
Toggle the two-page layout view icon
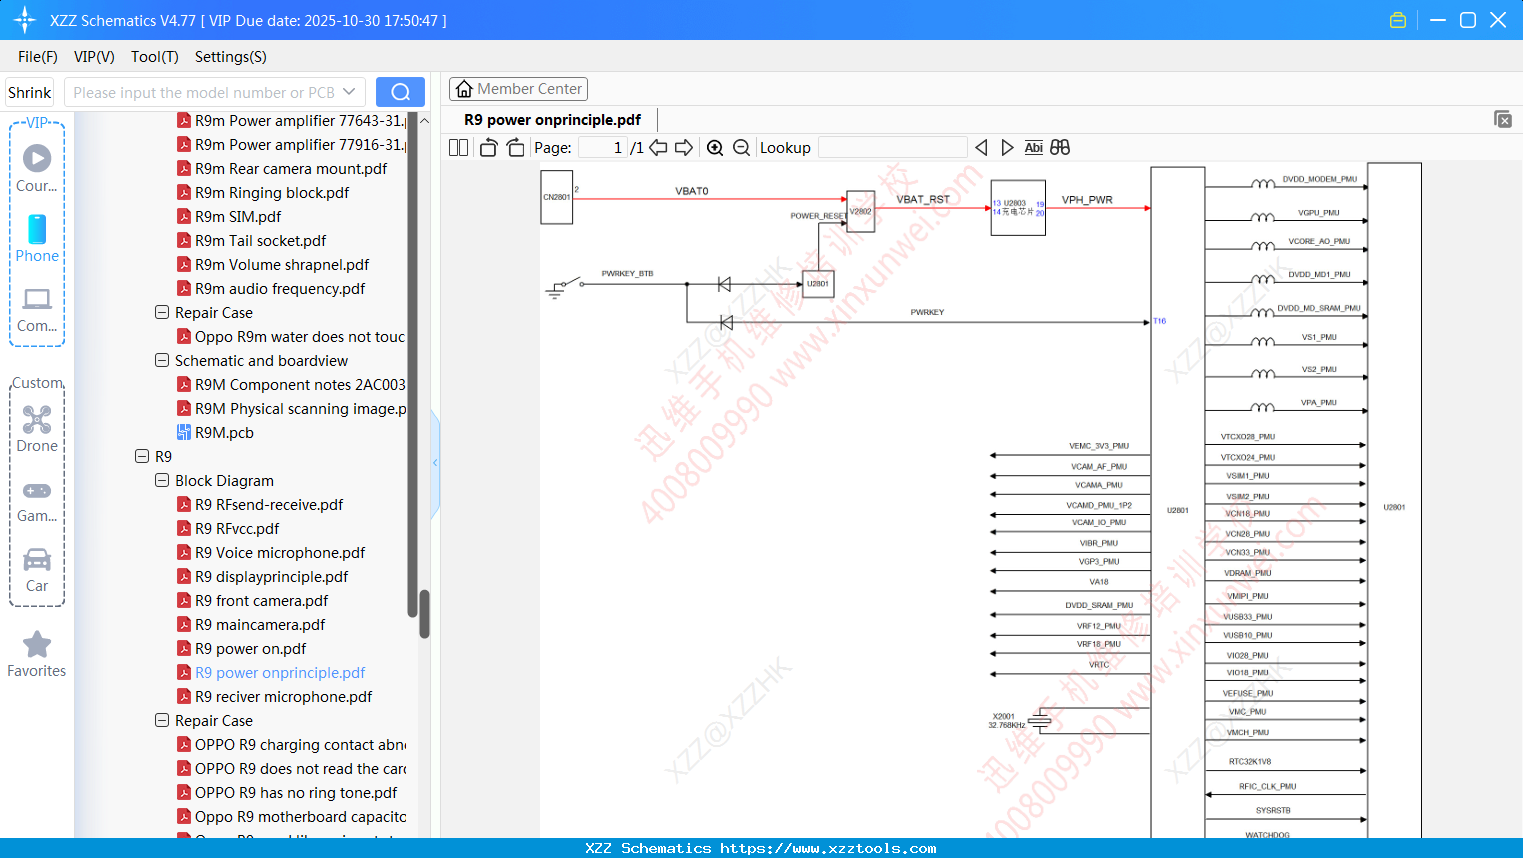pos(458,148)
